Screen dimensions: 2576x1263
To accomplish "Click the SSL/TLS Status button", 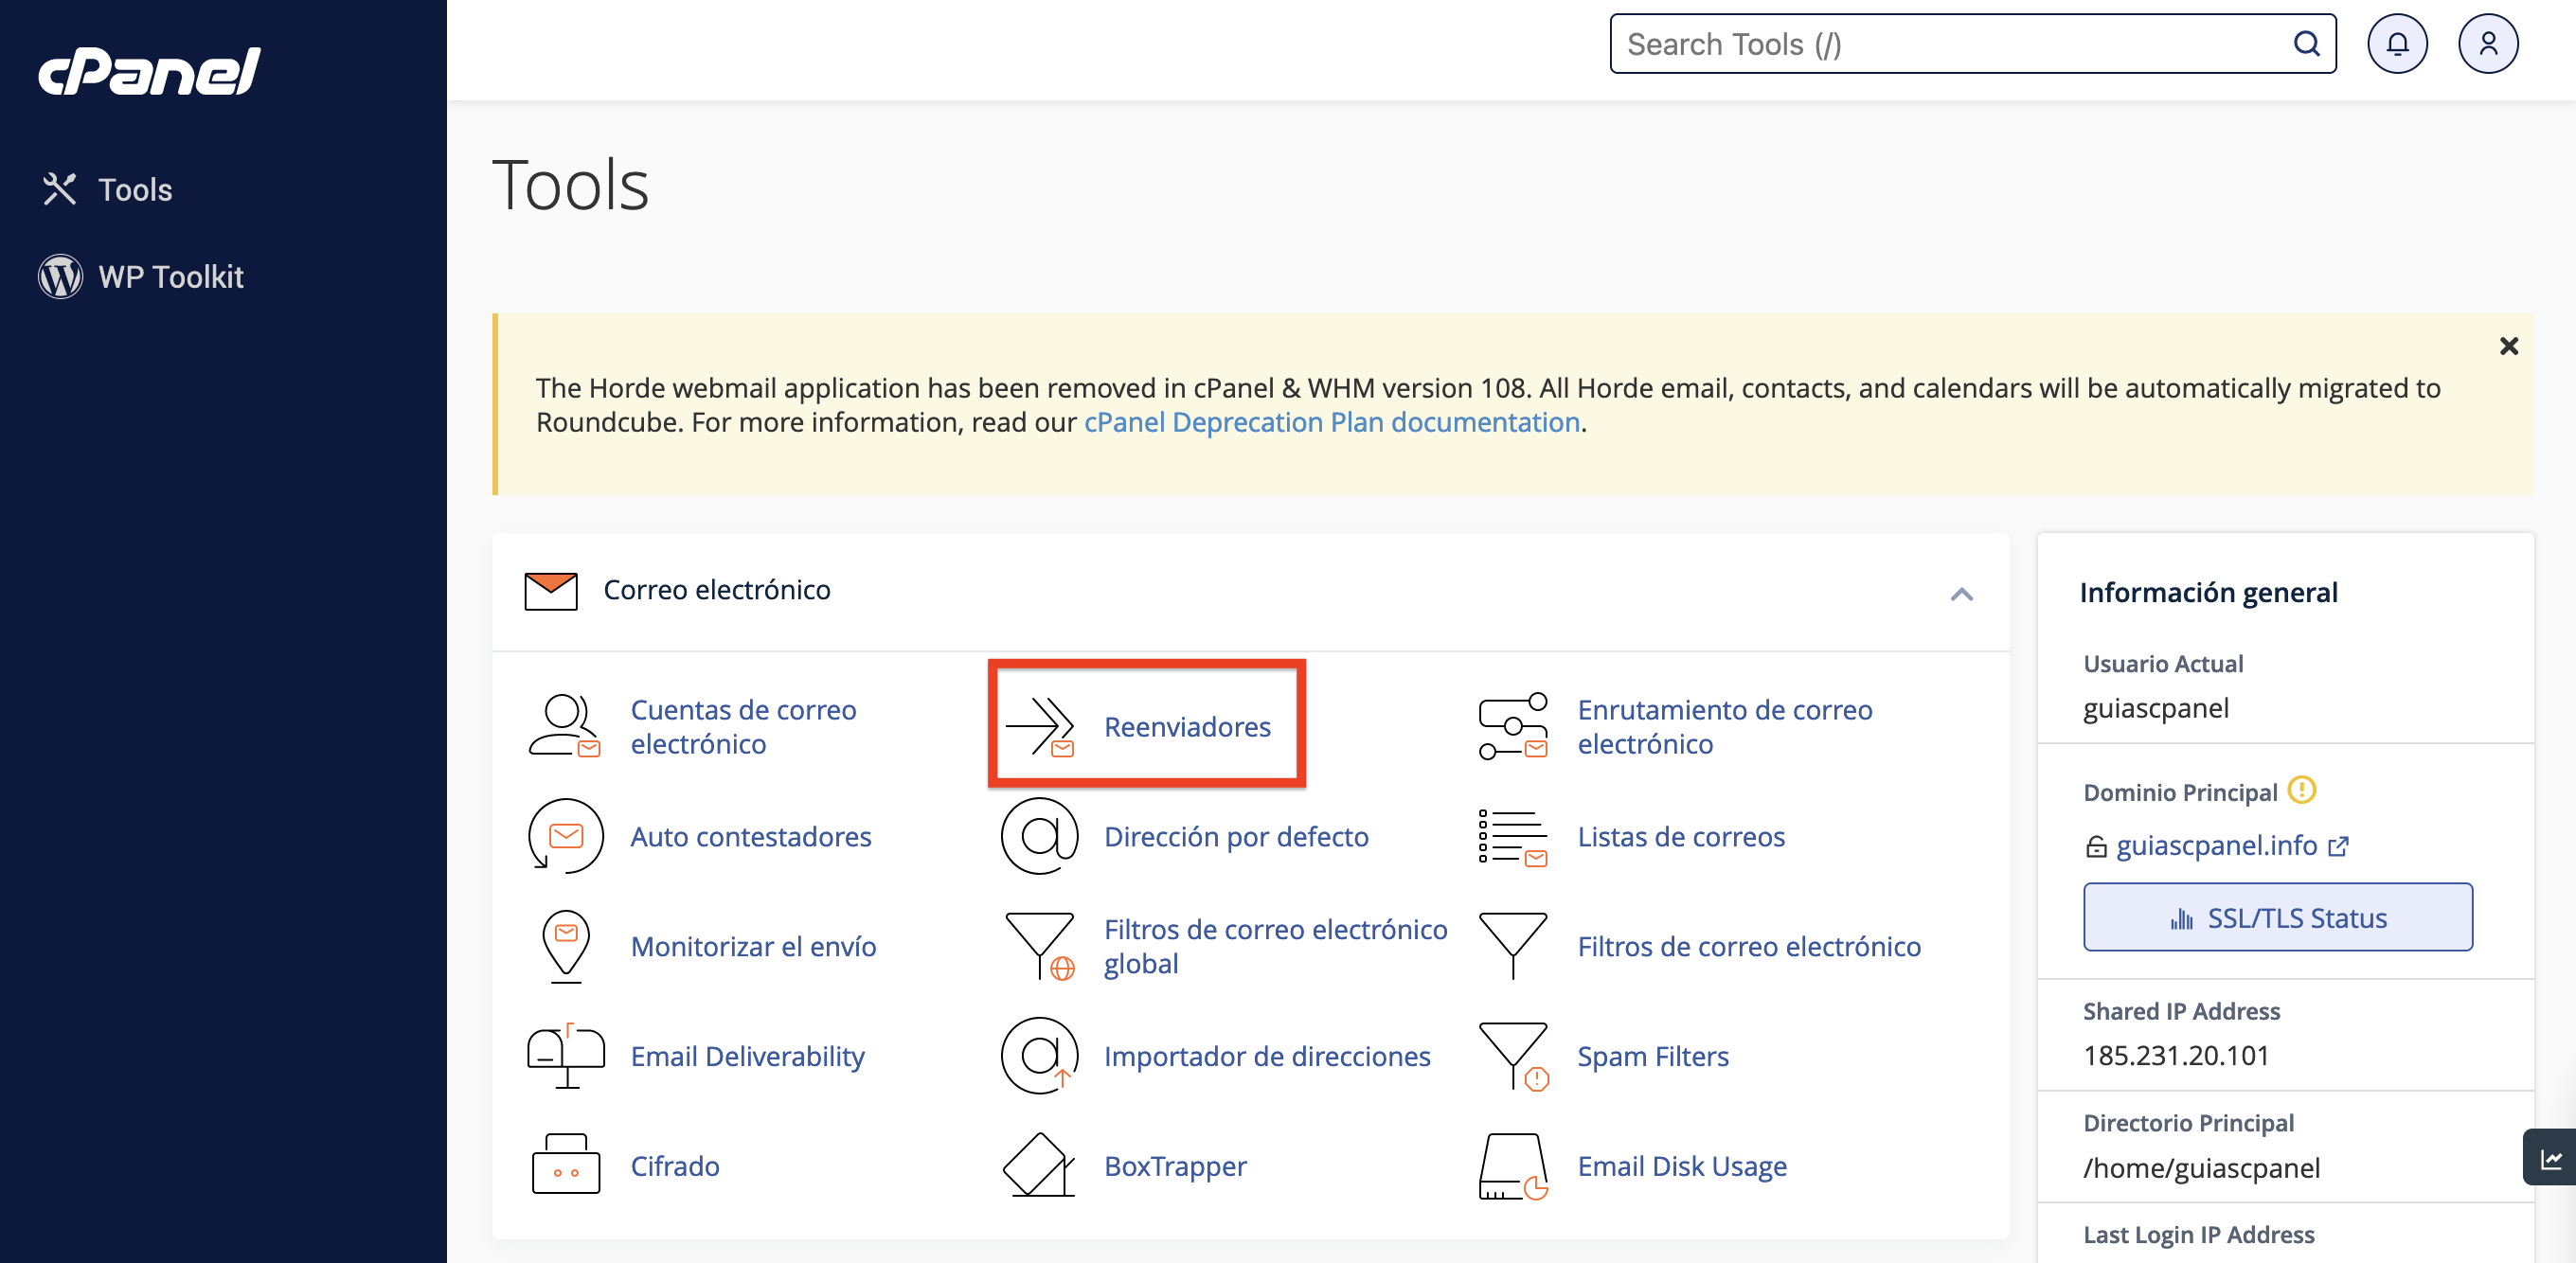I will point(2277,917).
